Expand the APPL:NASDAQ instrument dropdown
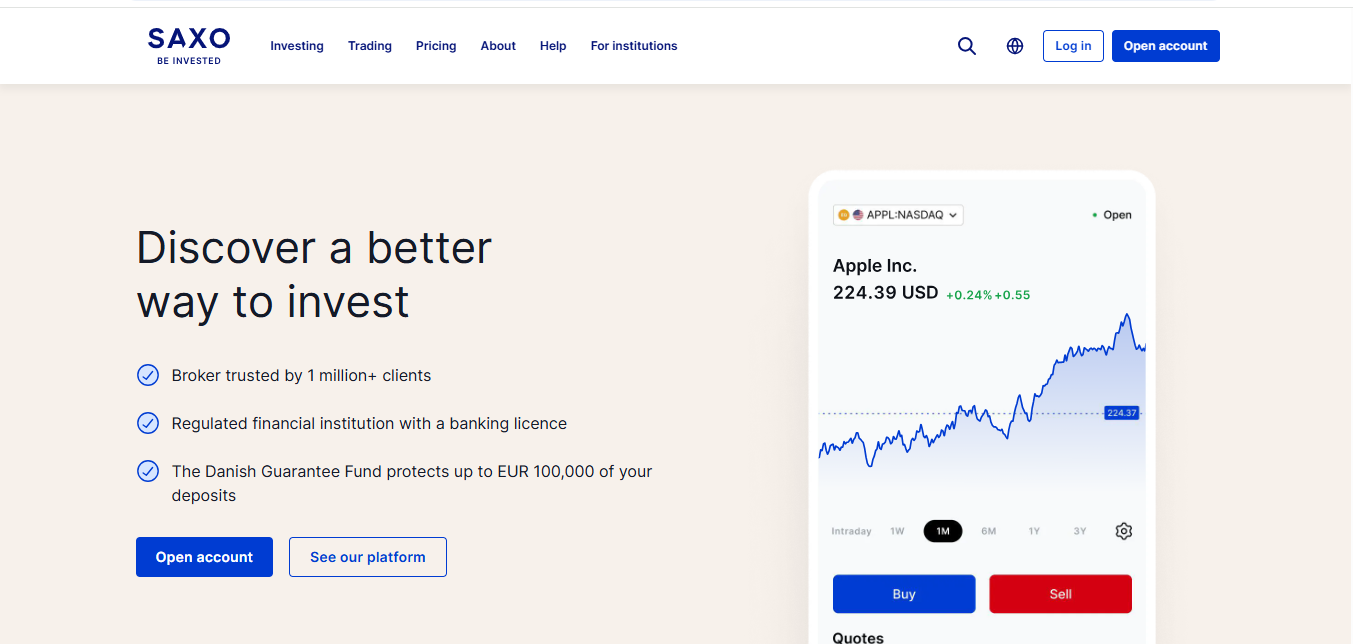 coord(898,215)
